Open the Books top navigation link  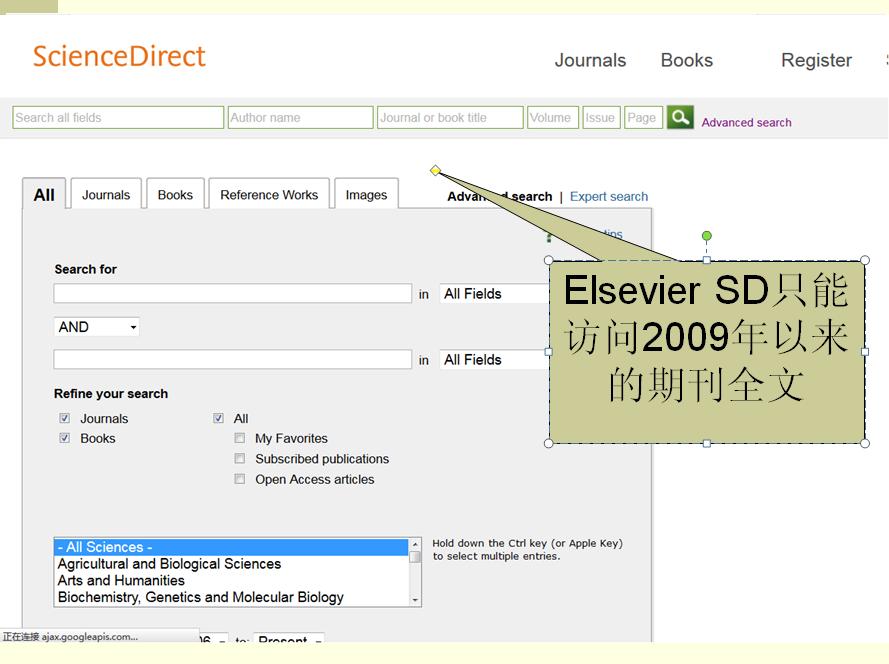[687, 60]
